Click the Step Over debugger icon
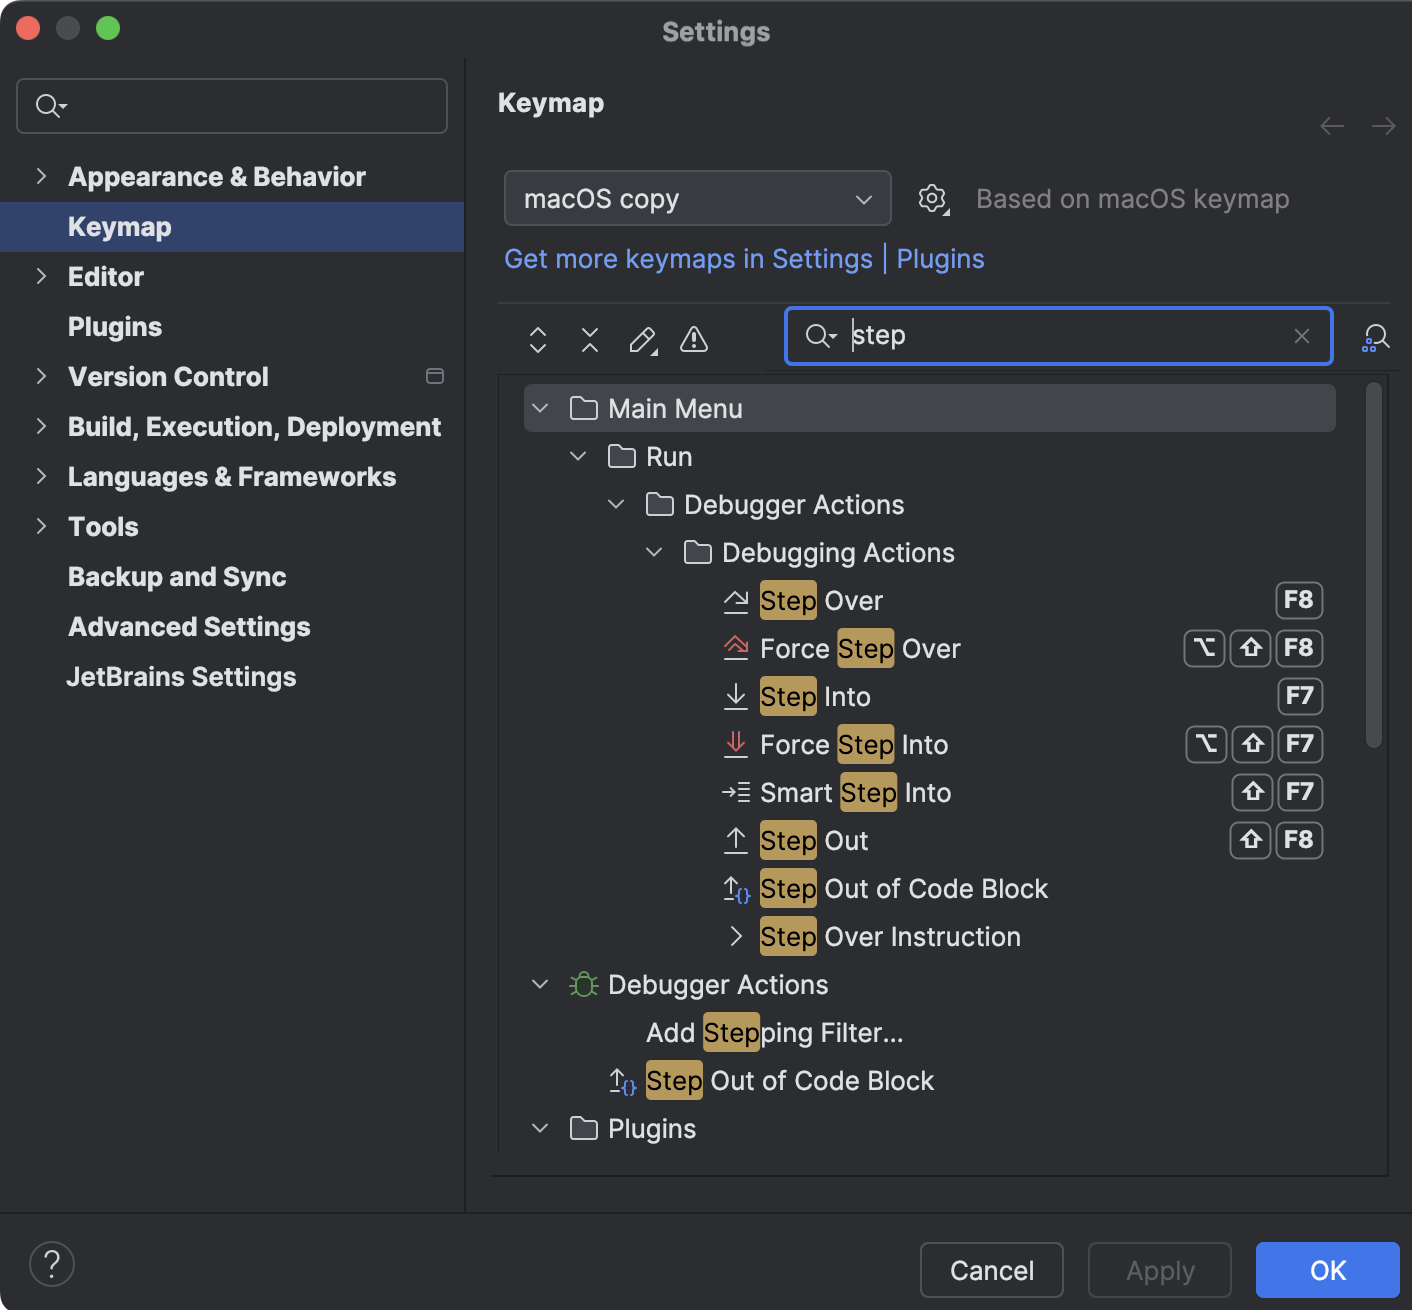 coord(736,600)
